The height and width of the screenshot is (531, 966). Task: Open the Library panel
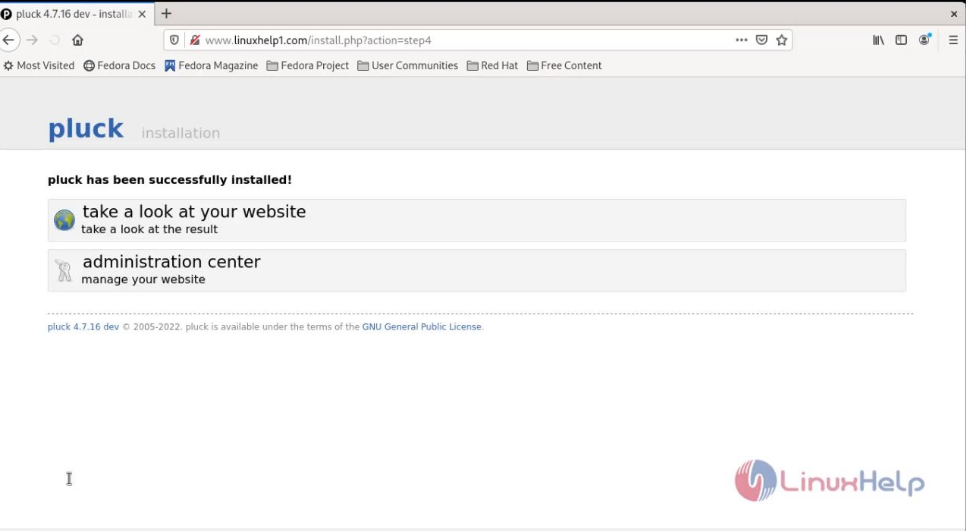click(x=878, y=40)
